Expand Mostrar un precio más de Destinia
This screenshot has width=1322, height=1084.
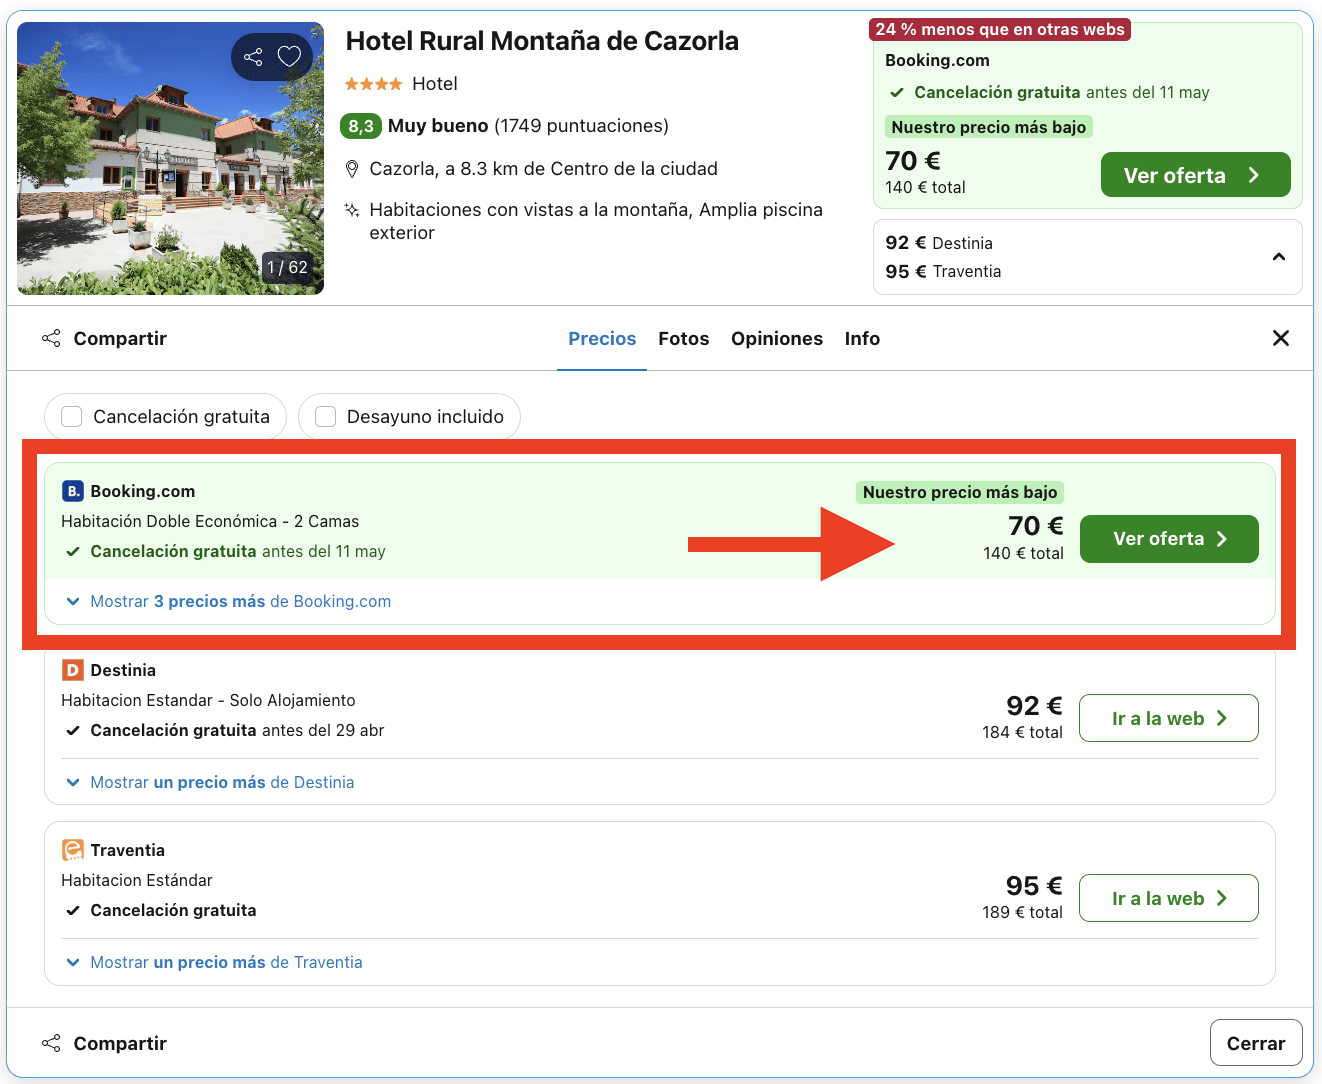pos(221,782)
